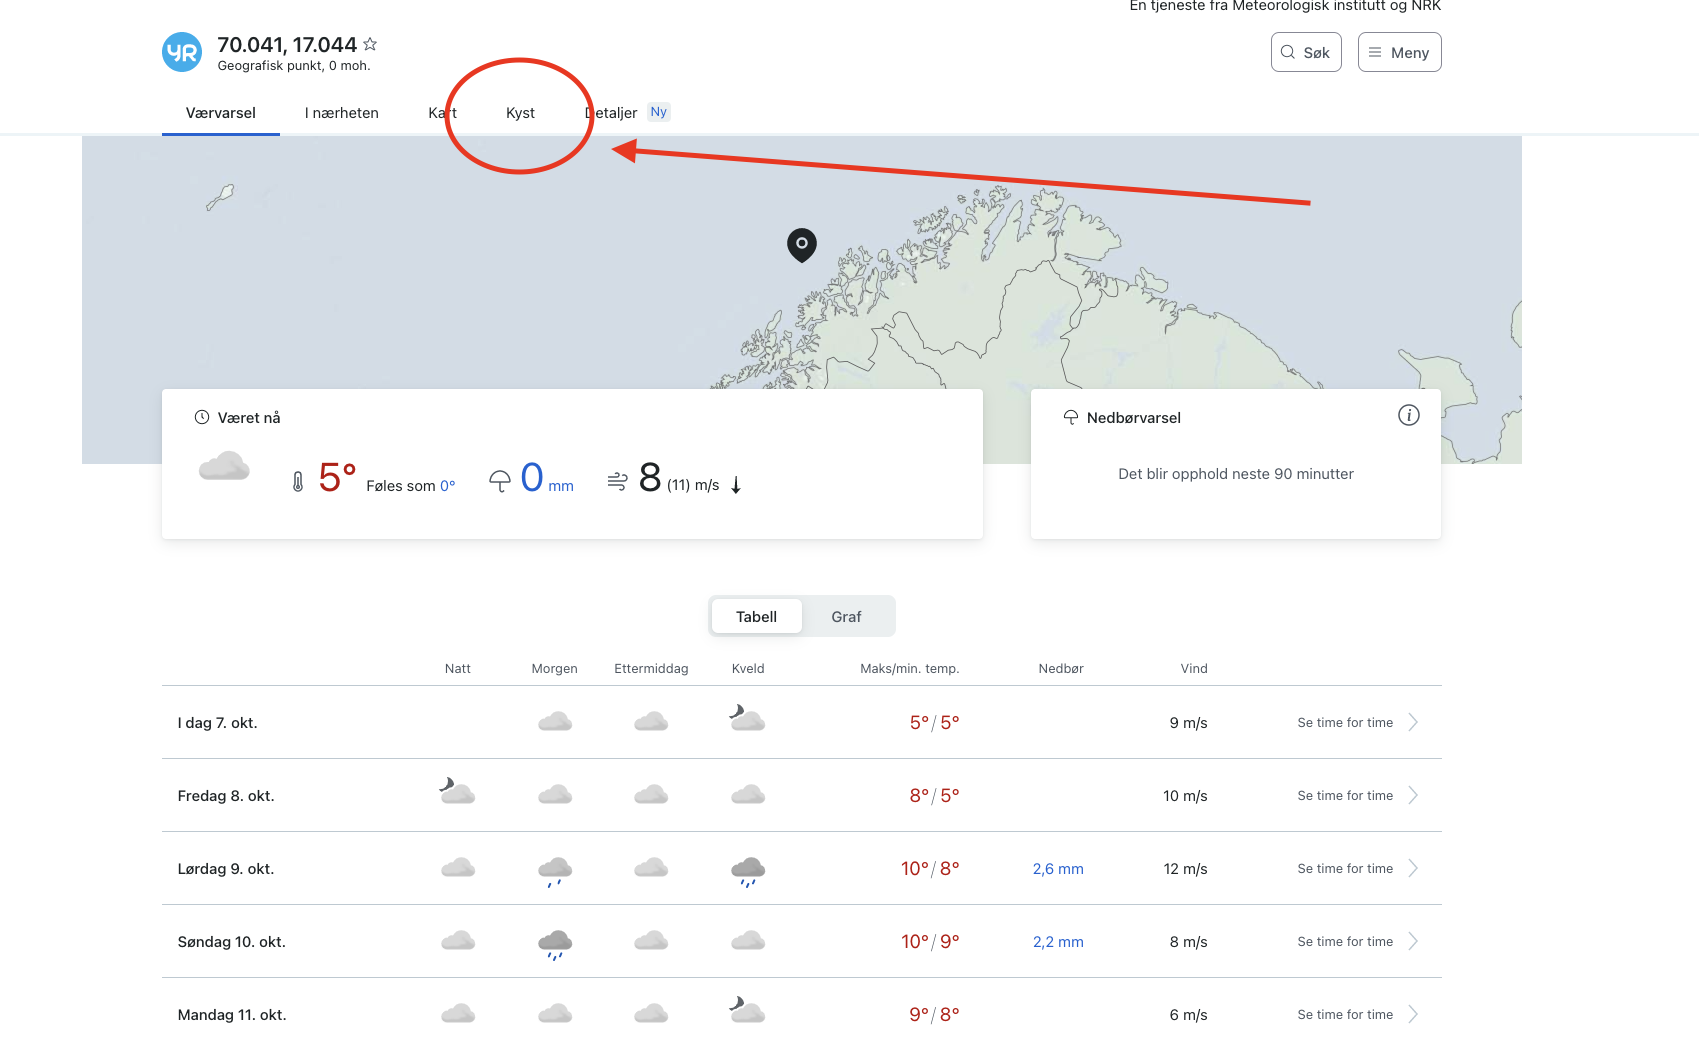Favorite location with the star icon
The width and height of the screenshot is (1699, 1050).
click(x=370, y=44)
